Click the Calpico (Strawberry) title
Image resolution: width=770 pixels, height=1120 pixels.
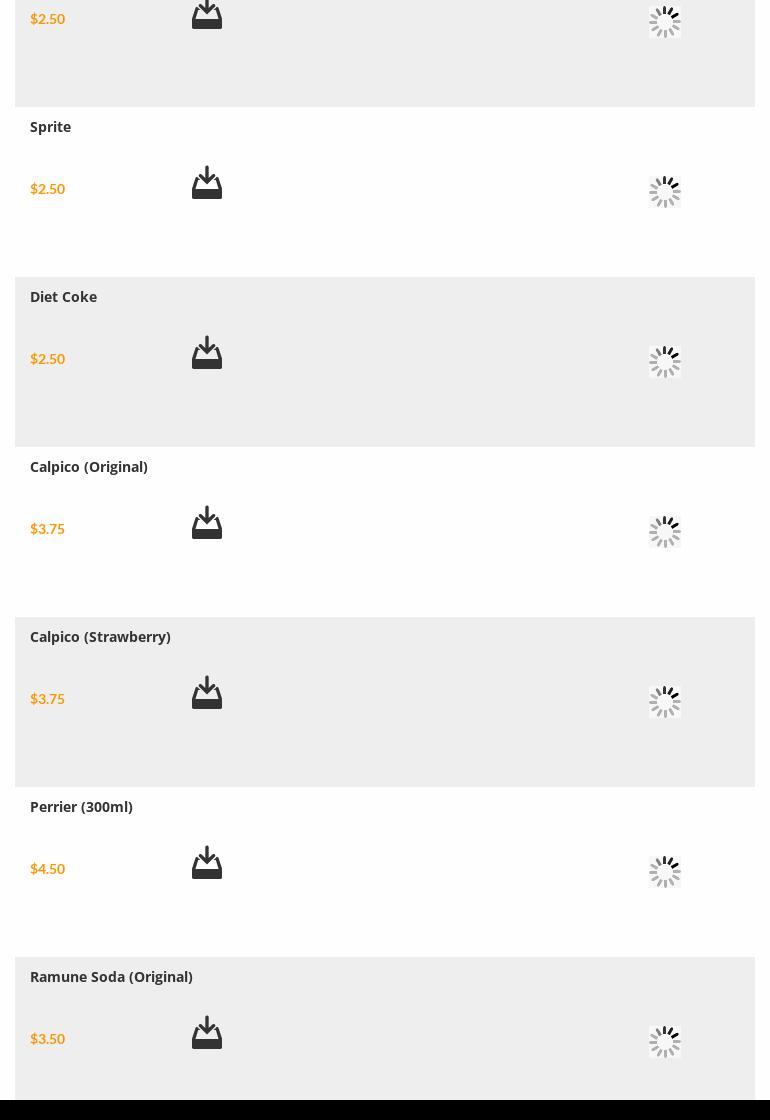[100, 637]
